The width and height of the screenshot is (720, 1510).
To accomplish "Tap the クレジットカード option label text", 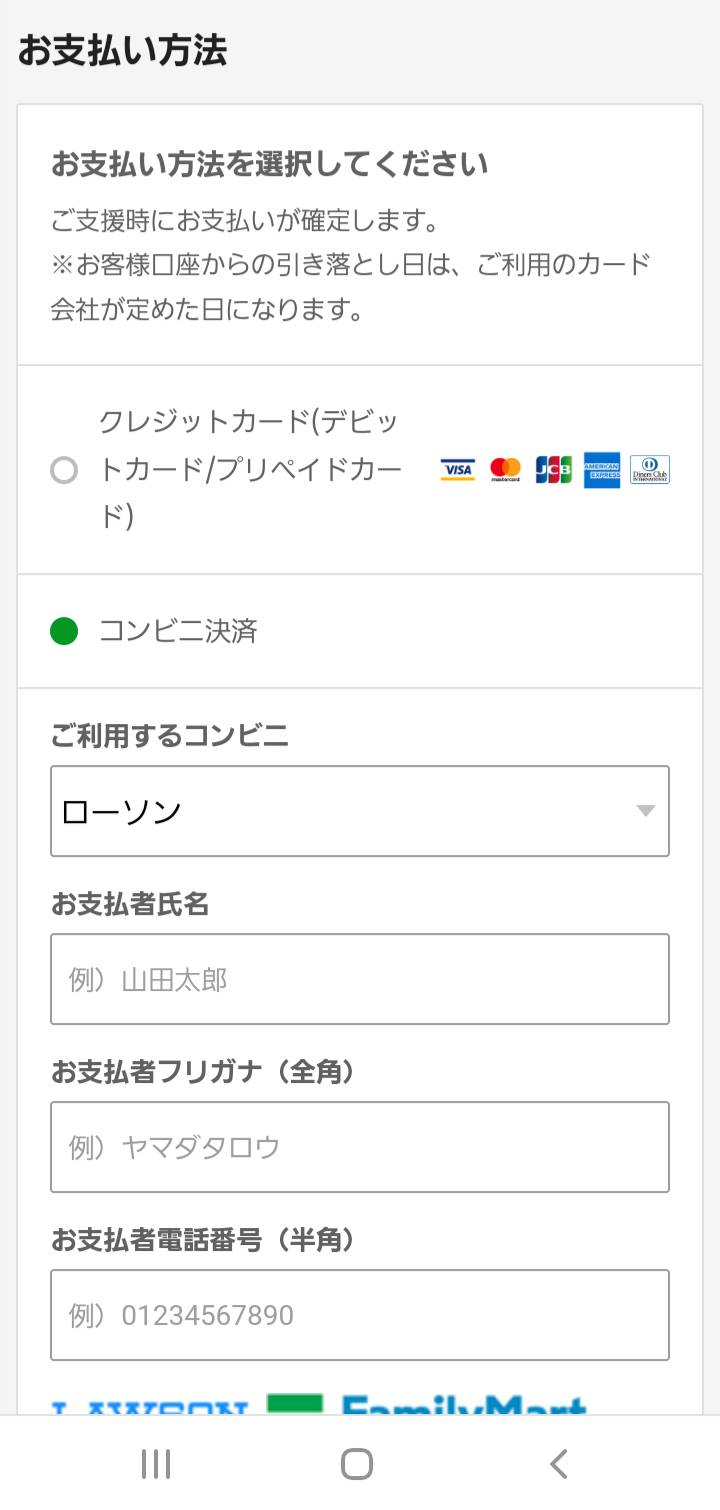I will point(250,469).
